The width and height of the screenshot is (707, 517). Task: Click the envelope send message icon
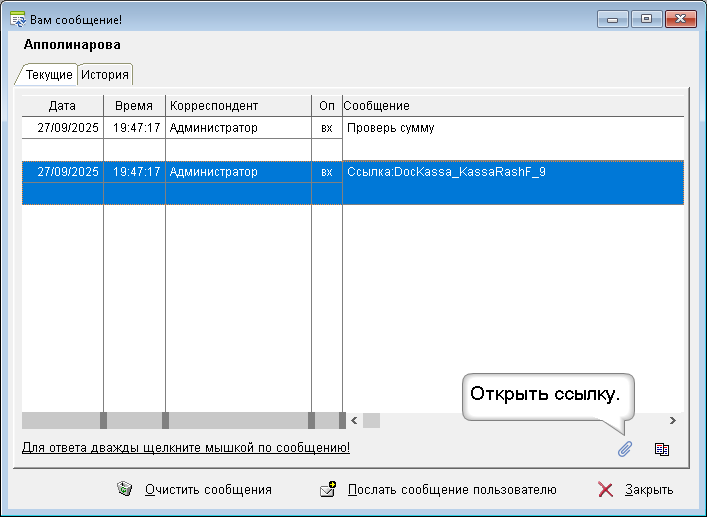pyautogui.click(x=327, y=490)
